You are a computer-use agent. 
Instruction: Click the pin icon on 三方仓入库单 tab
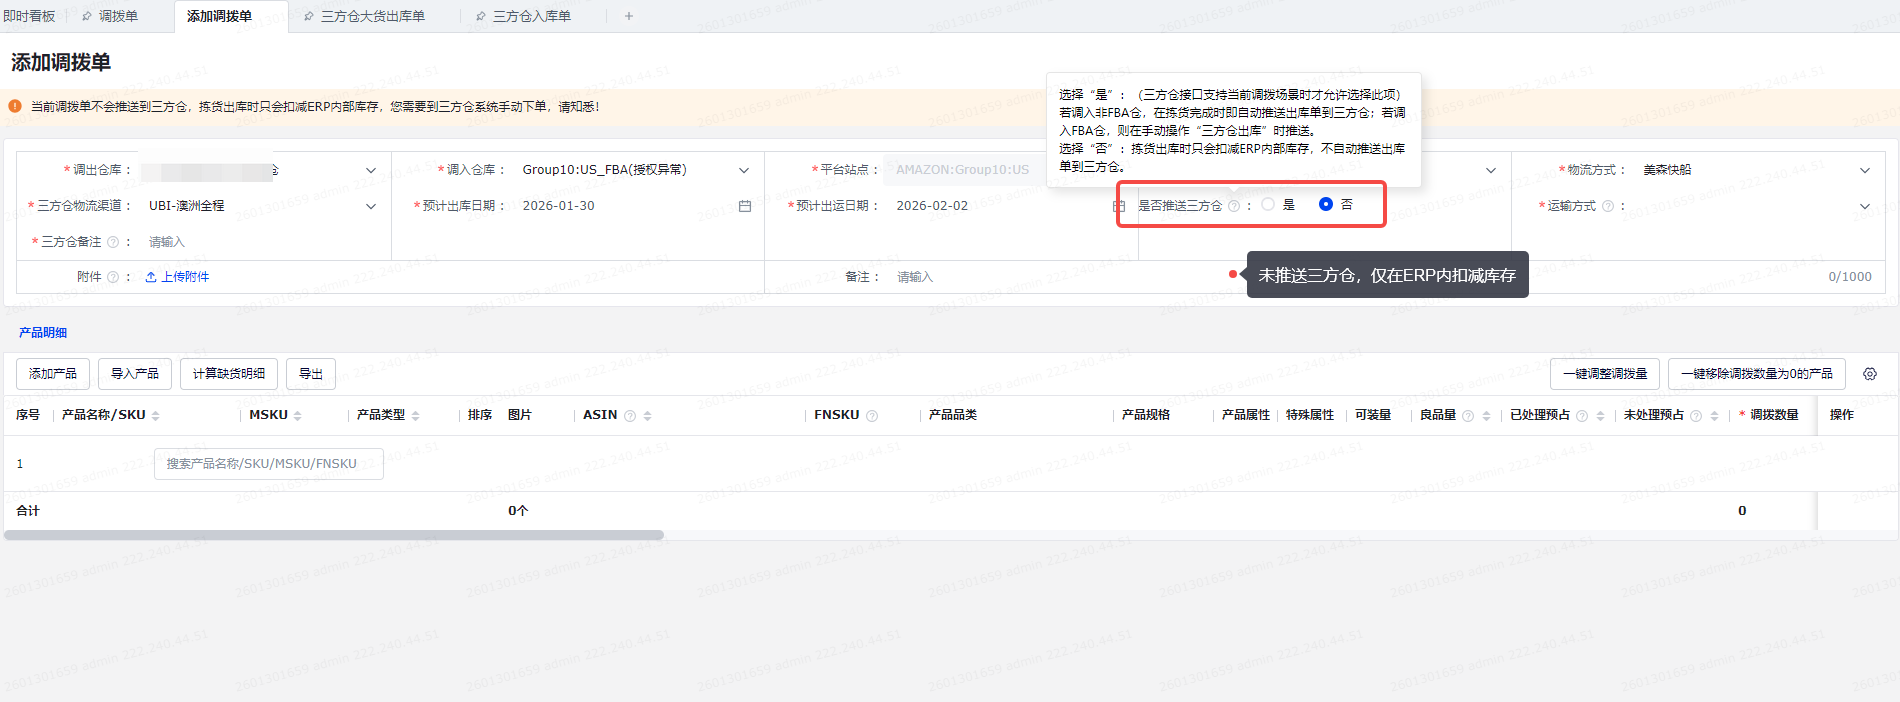click(x=481, y=16)
